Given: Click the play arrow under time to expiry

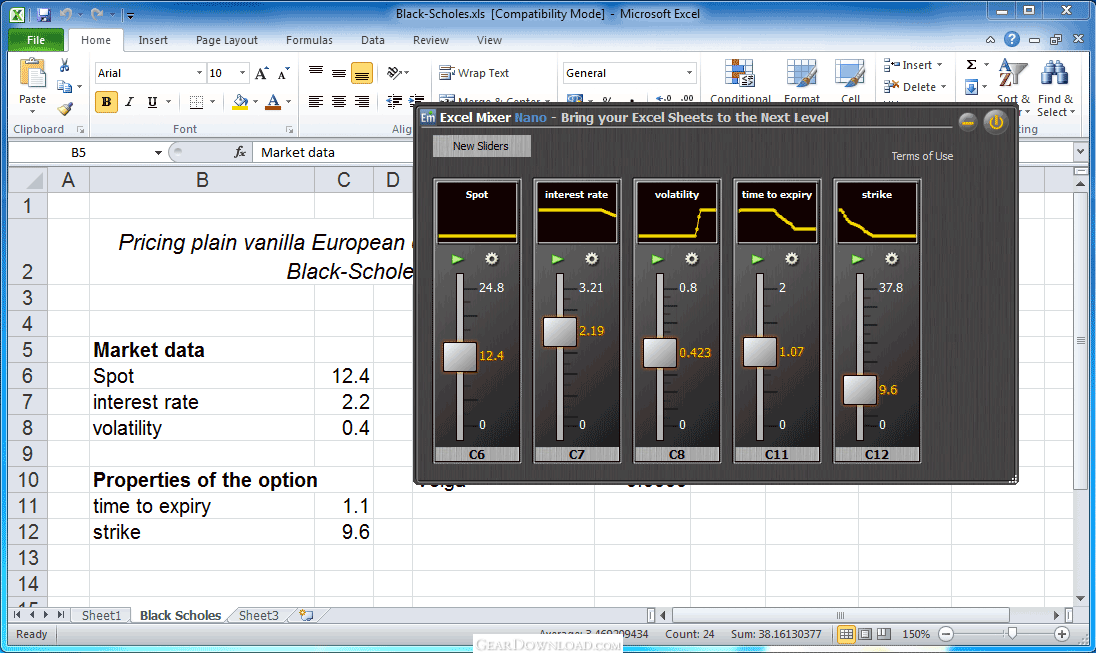Looking at the screenshot, I should pos(758,259).
